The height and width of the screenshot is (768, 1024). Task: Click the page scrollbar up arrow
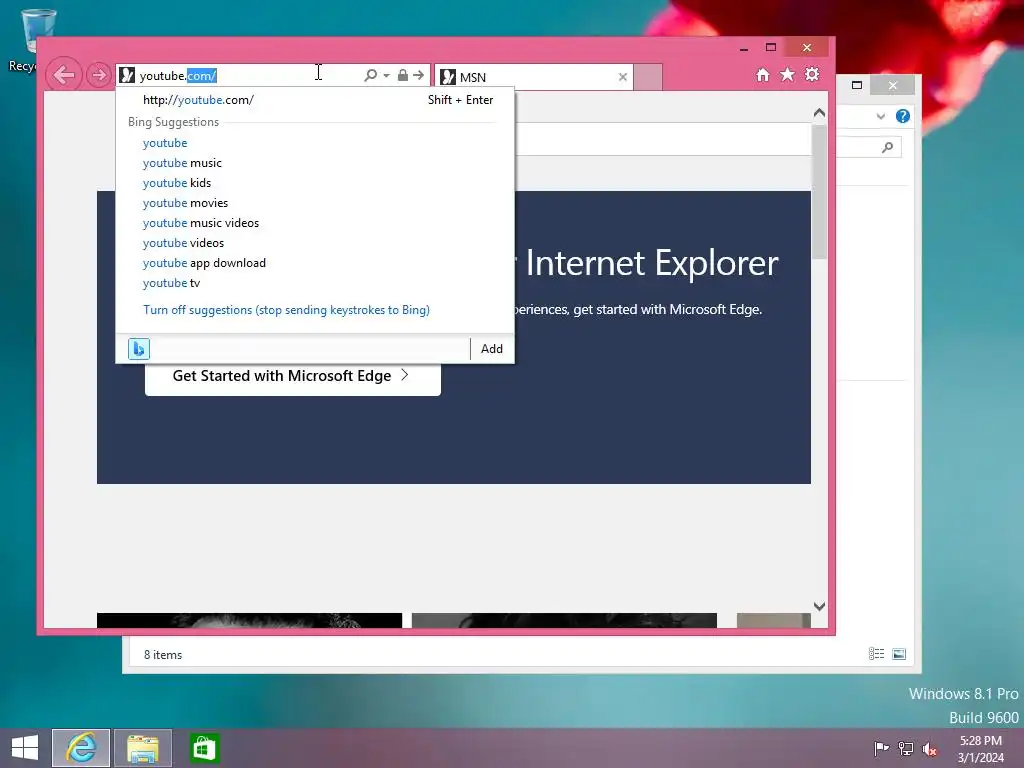point(819,113)
